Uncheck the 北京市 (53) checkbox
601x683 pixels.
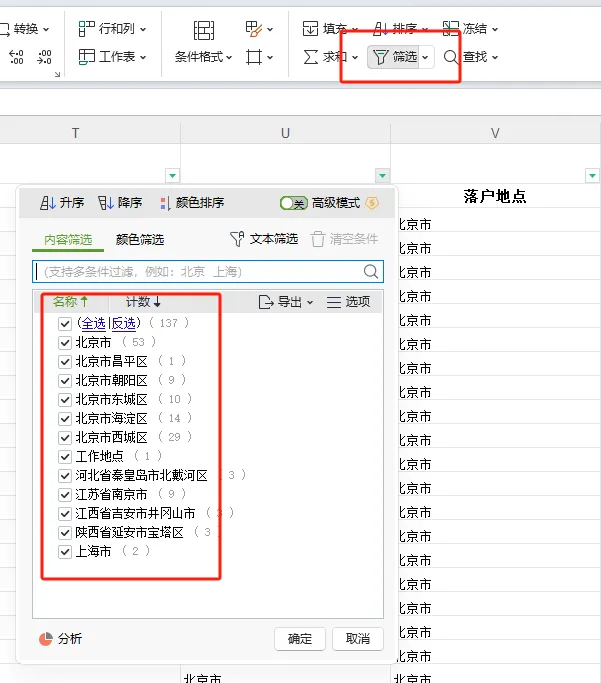65,343
